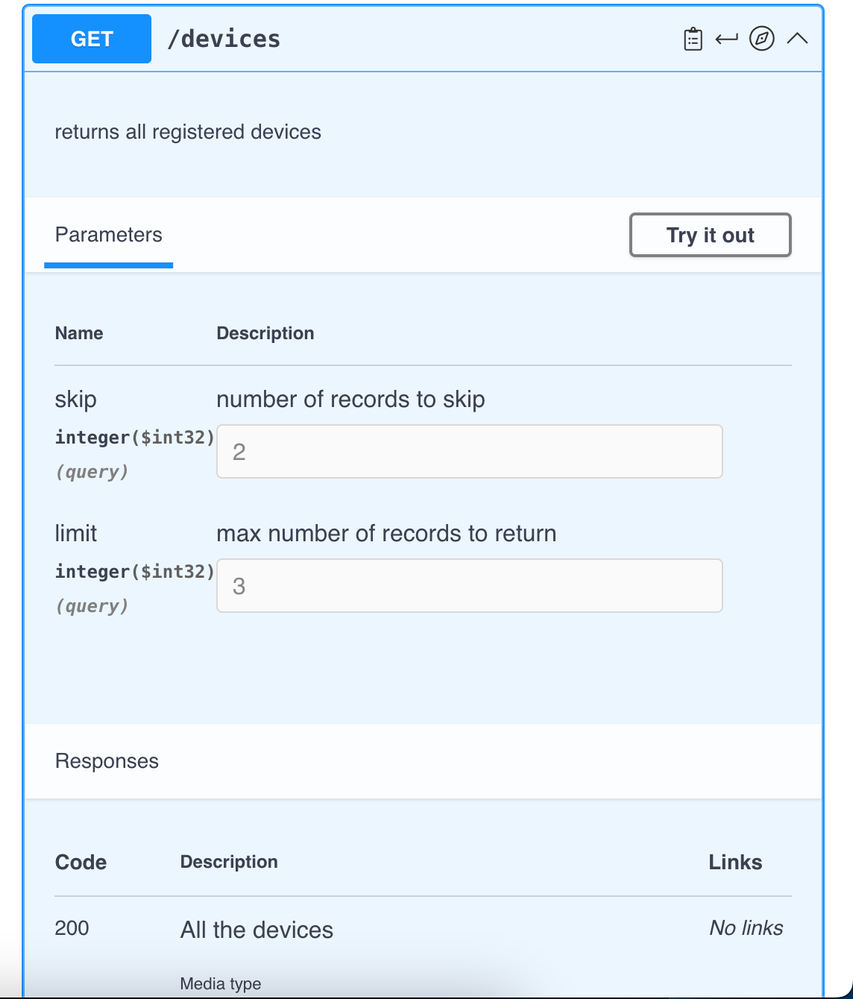Viewport: 853px width, 999px height.
Task: Click the compass icon
Action: (762, 39)
